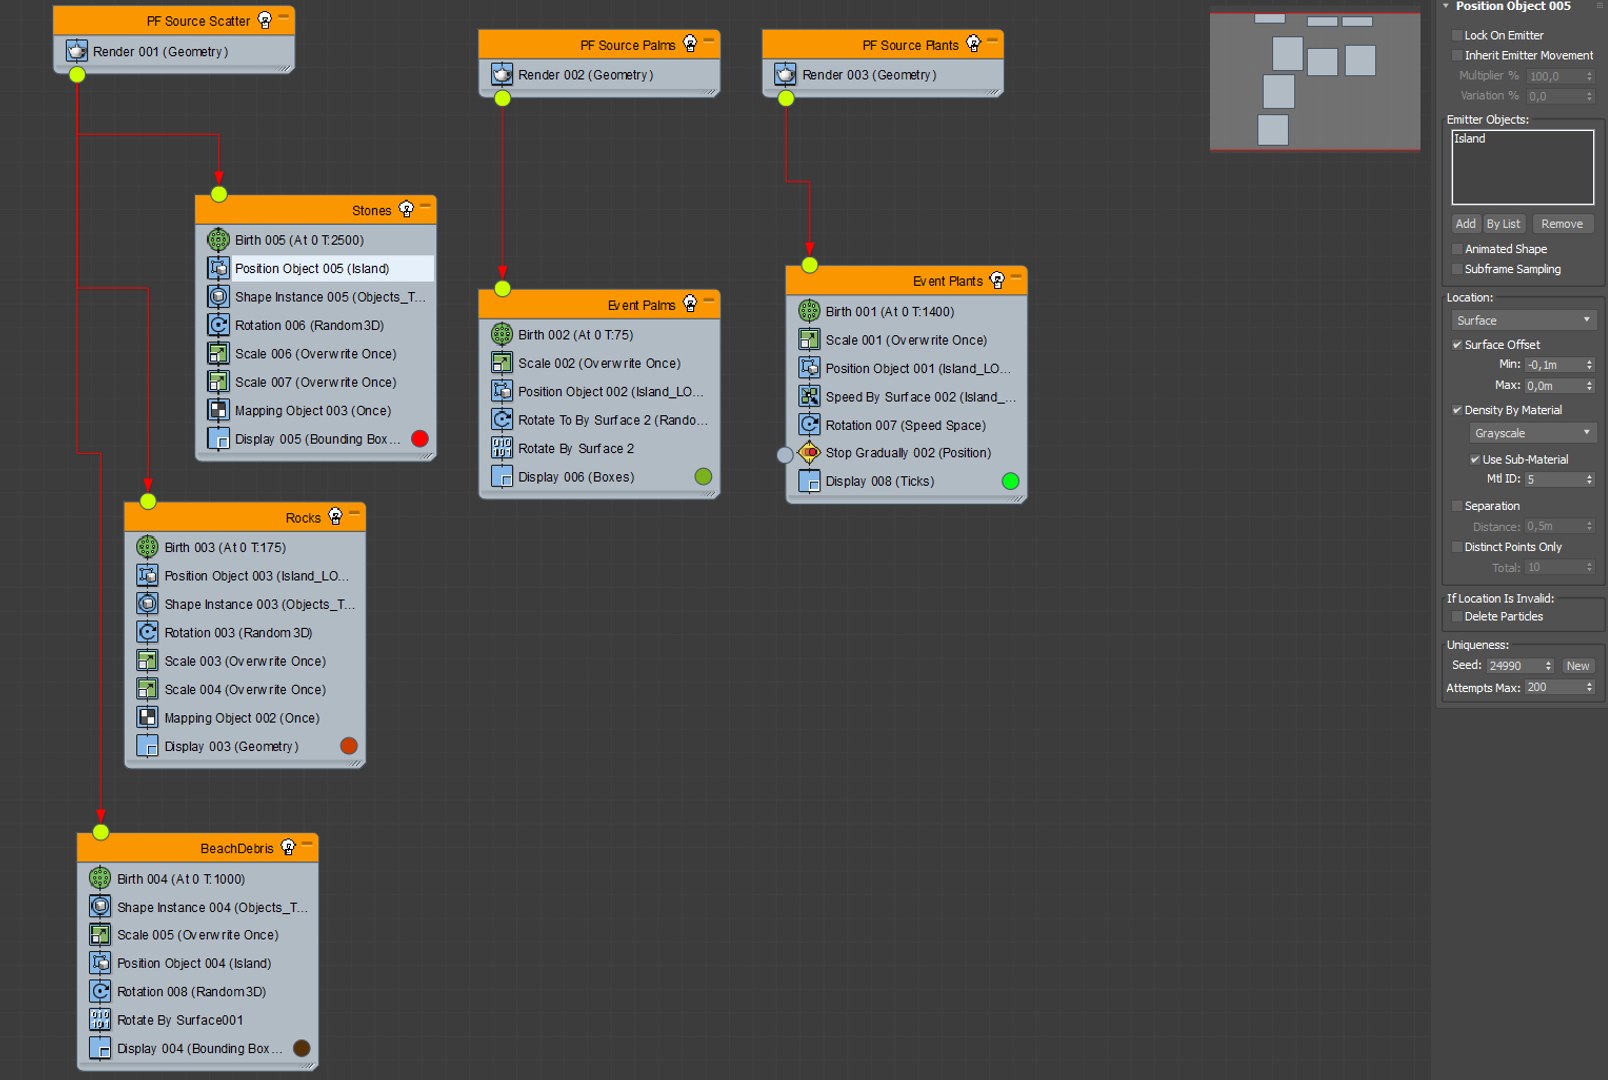Select Island in Emitter Objects list
This screenshot has width=1608, height=1080.
1470,139
